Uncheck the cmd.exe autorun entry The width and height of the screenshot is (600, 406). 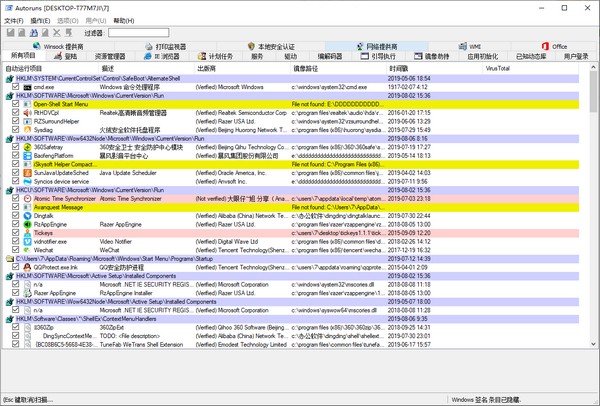pos(15,87)
